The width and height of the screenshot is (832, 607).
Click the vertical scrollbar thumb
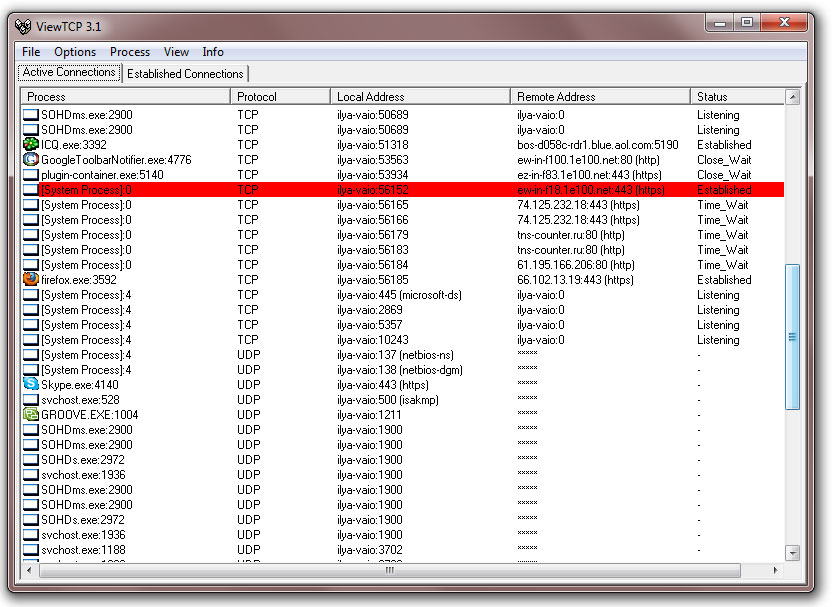pyautogui.click(x=792, y=337)
